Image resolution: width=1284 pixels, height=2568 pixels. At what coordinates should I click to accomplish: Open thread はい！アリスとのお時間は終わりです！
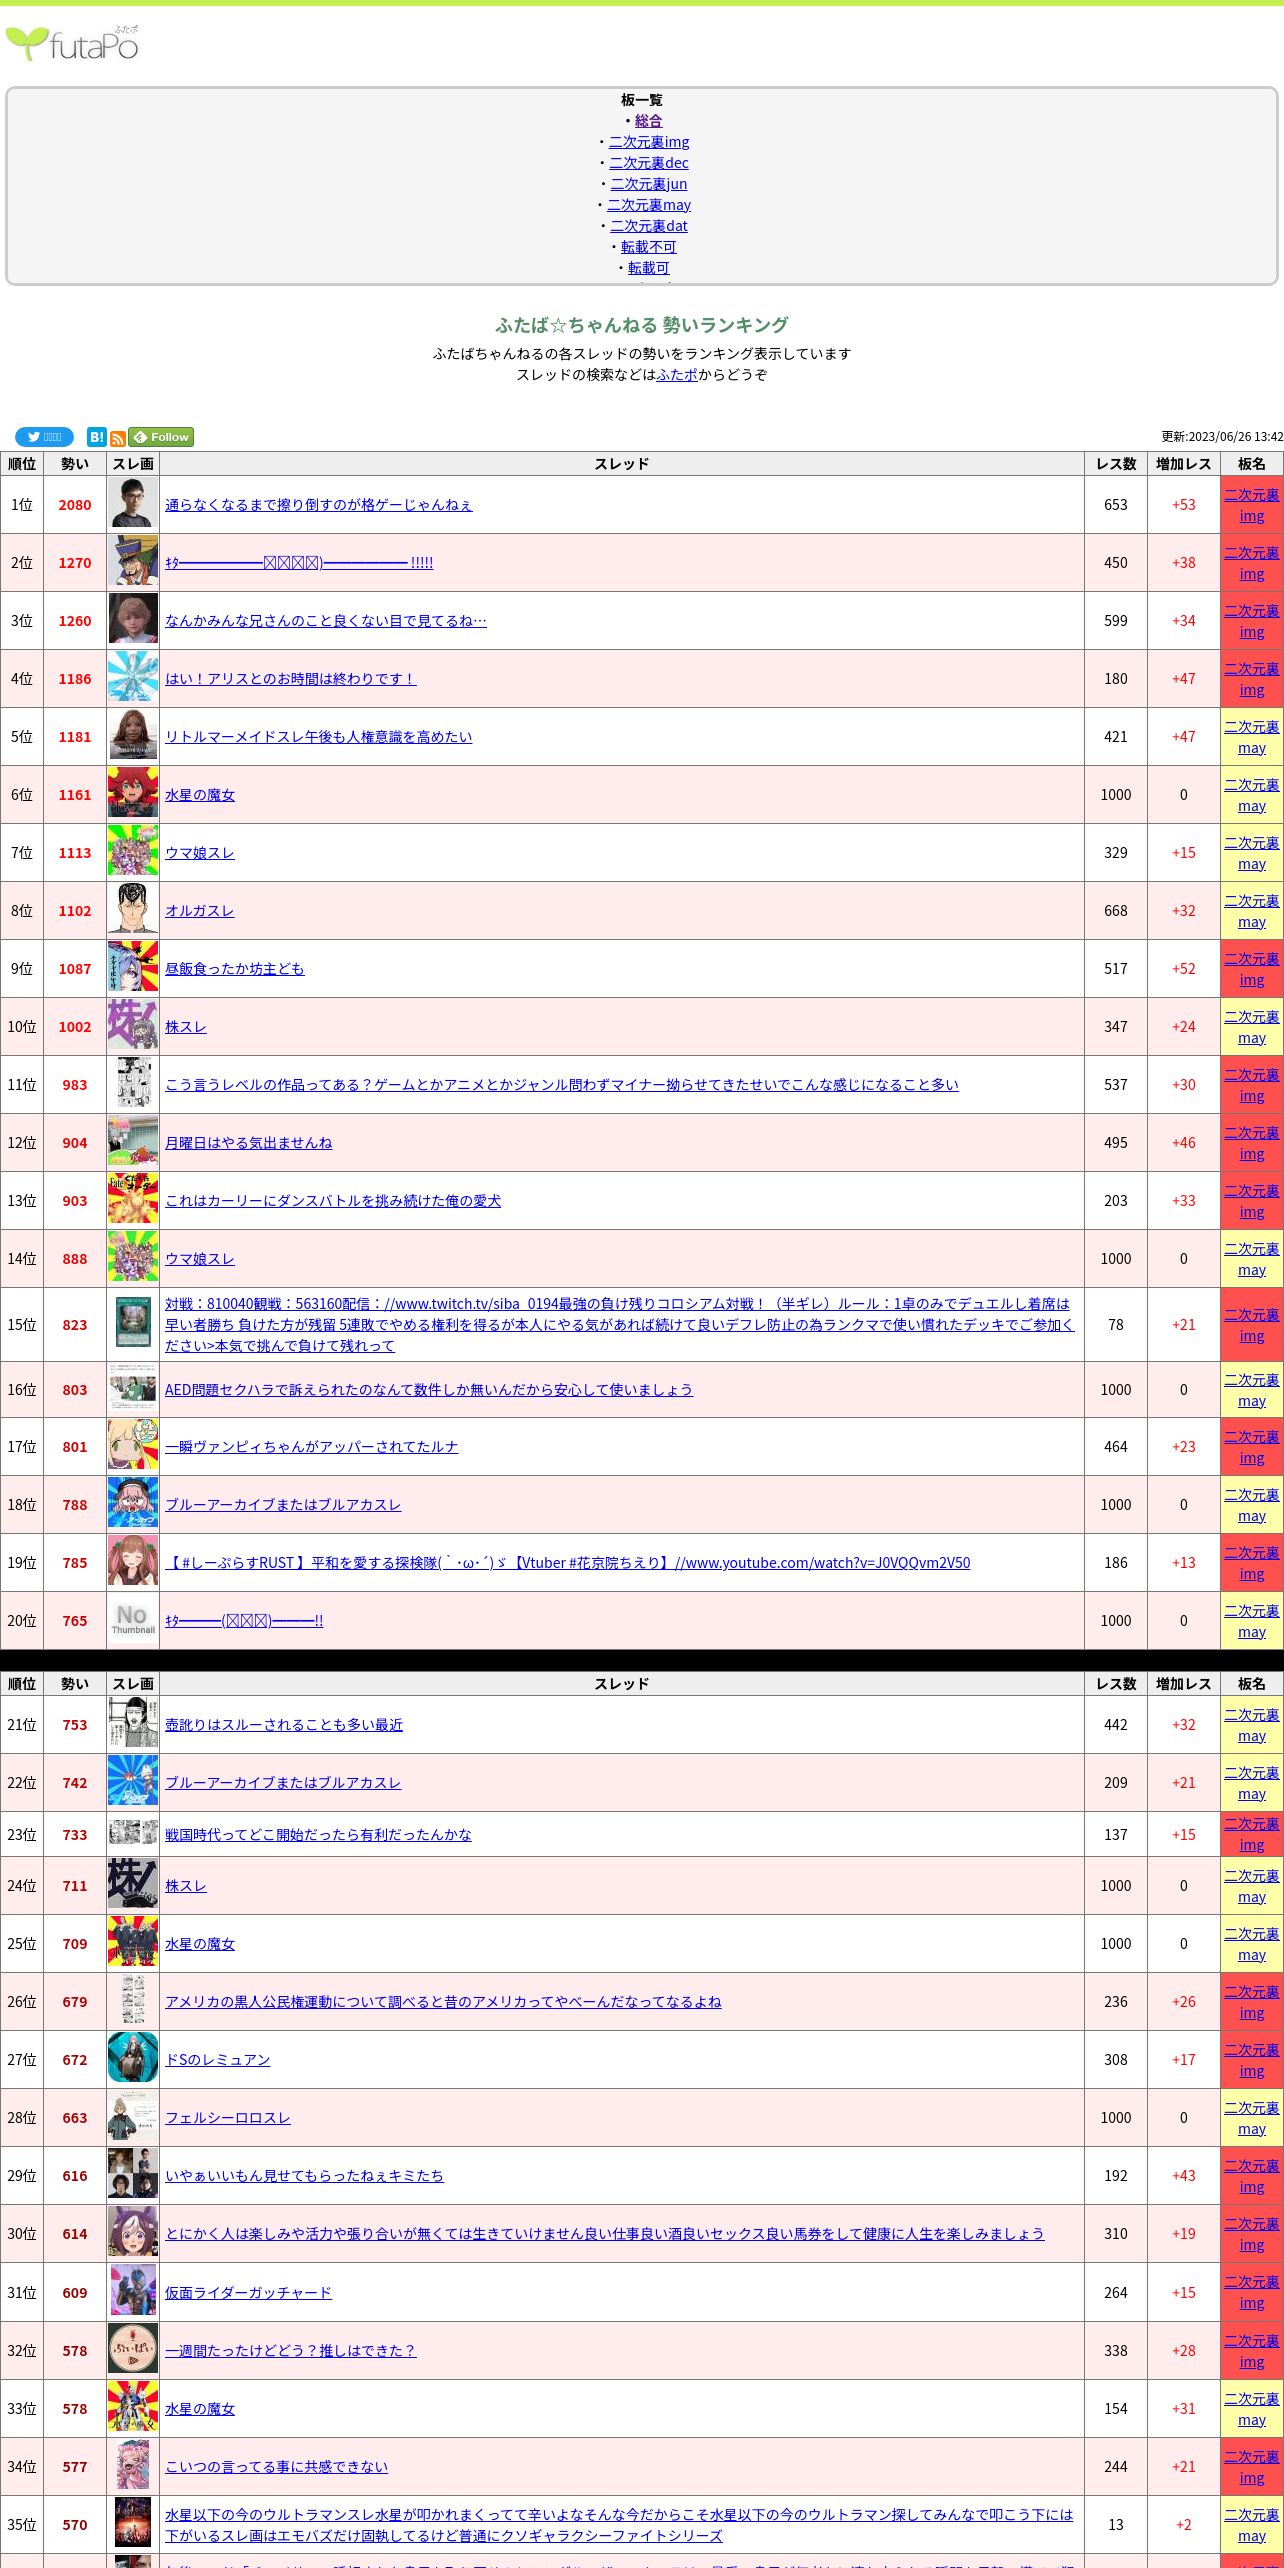[x=290, y=679]
